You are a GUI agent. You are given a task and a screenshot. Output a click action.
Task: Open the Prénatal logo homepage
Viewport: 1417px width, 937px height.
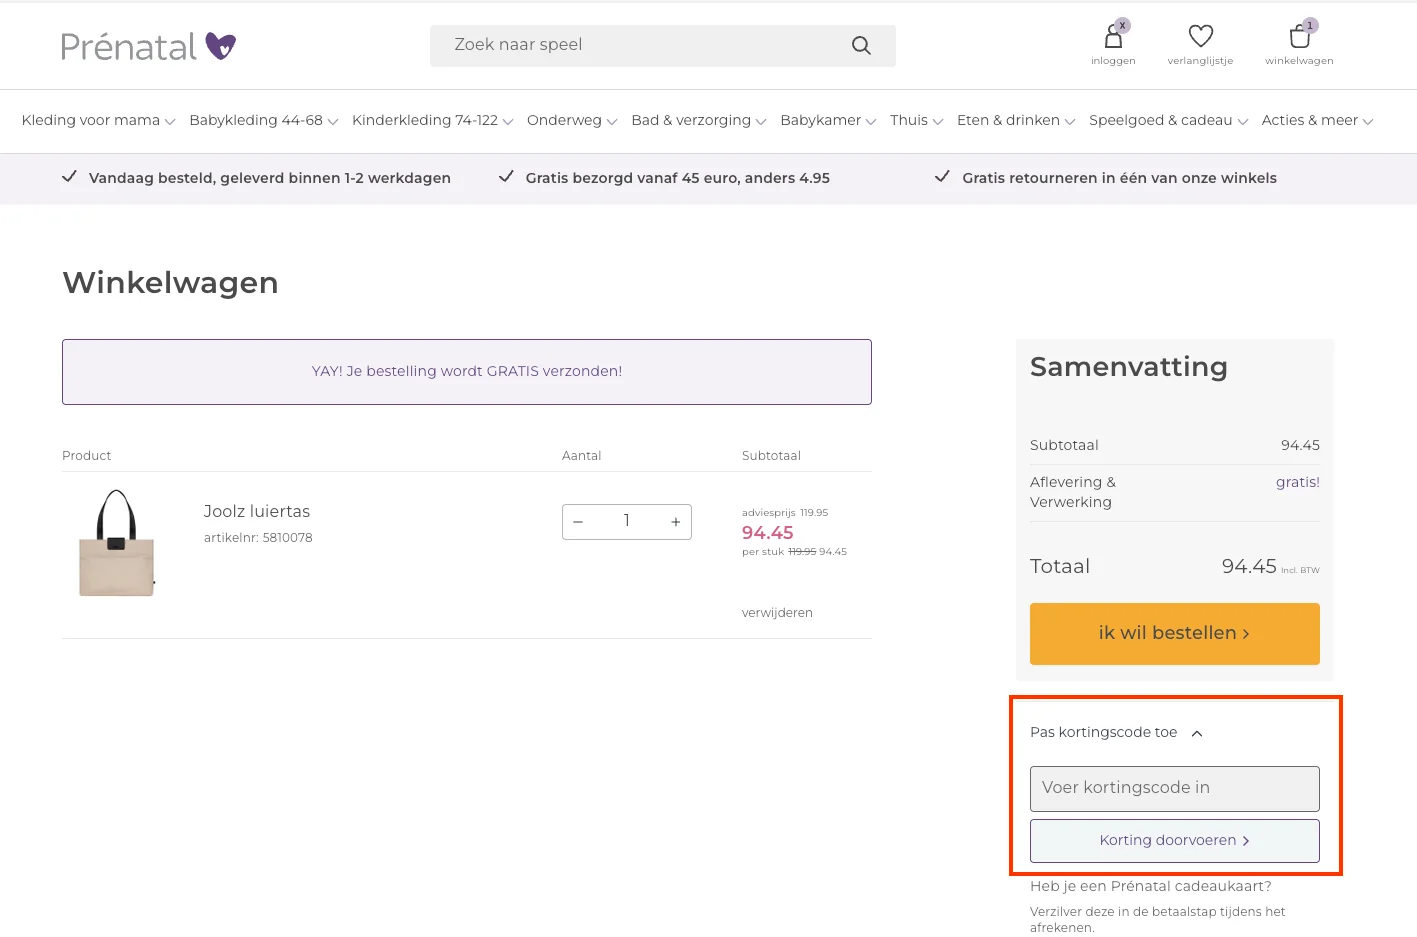148,46
